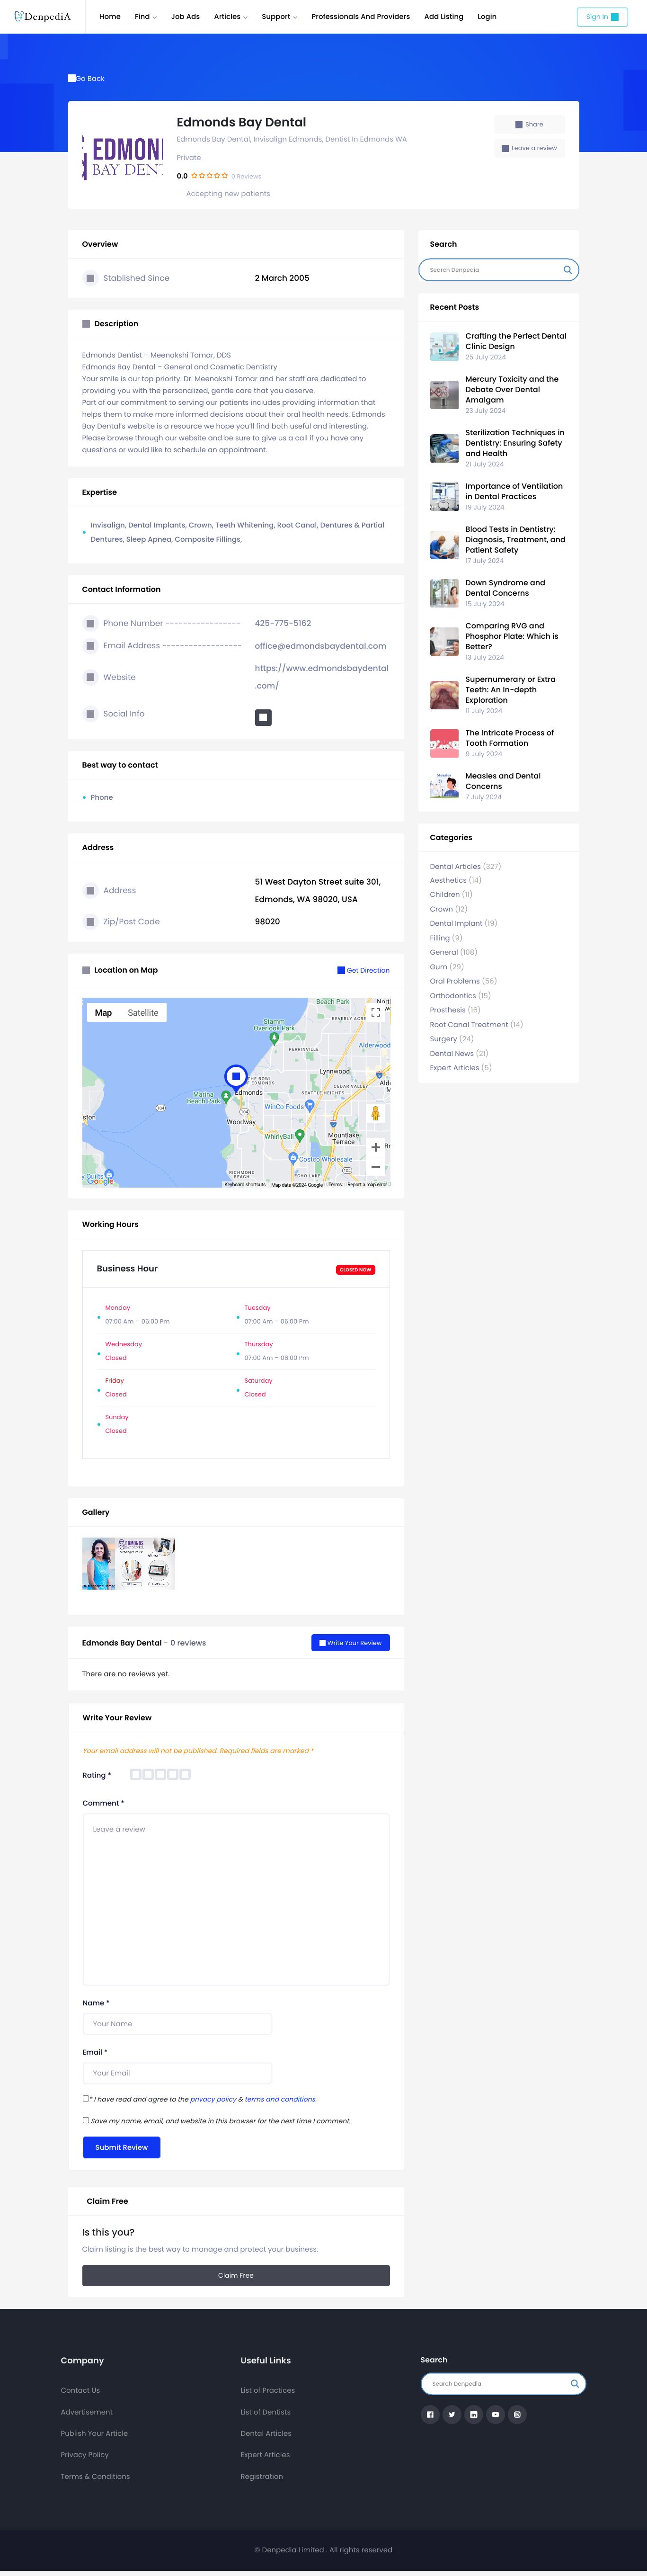Open the Job Ads menu item
The height and width of the screenshot is (2576, 647).
coord(185,17)
